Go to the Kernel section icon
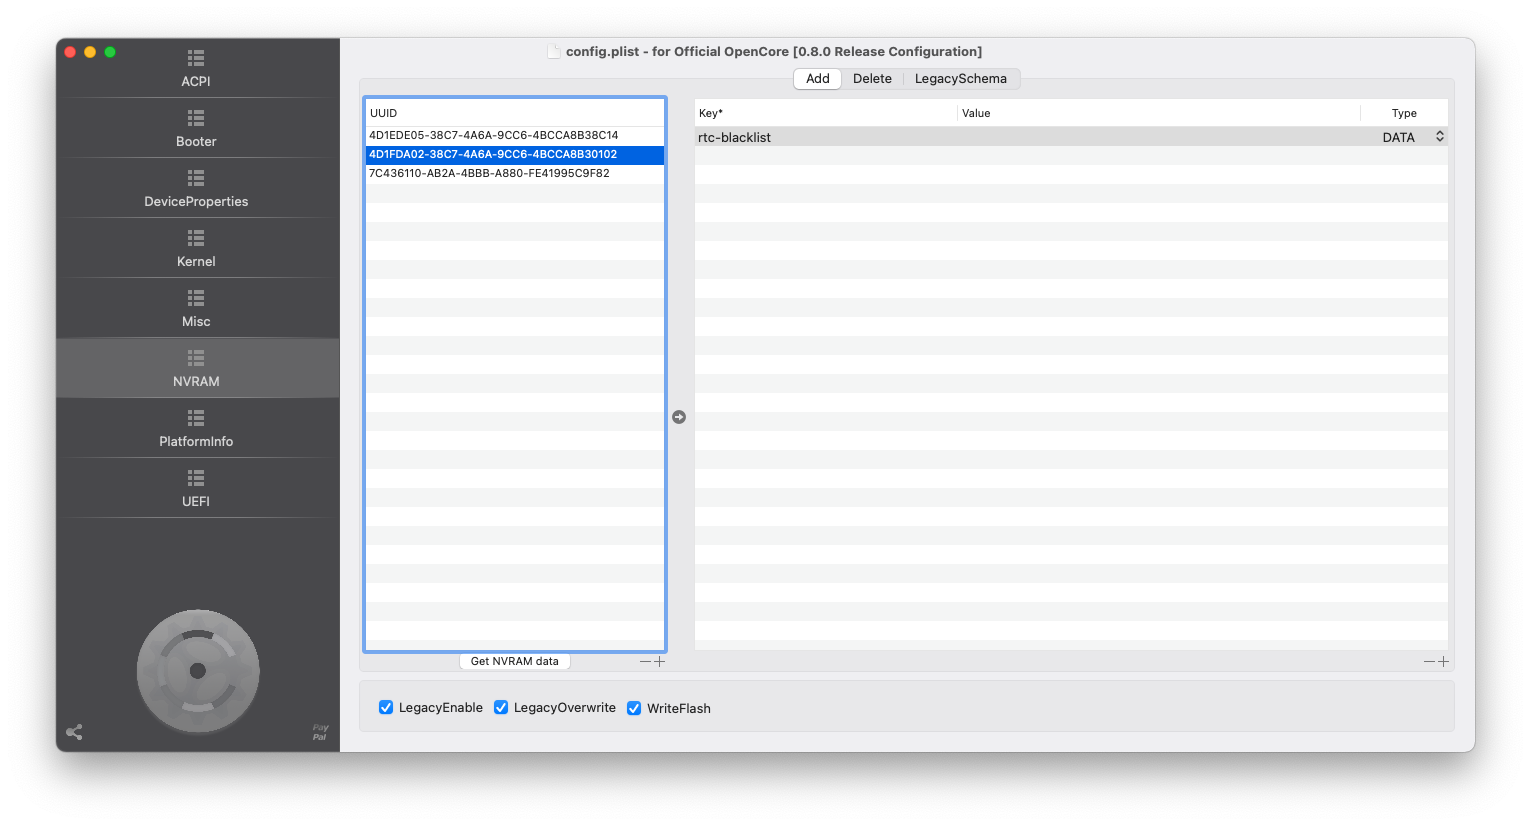1531x826 pixels. pos(196,238)
